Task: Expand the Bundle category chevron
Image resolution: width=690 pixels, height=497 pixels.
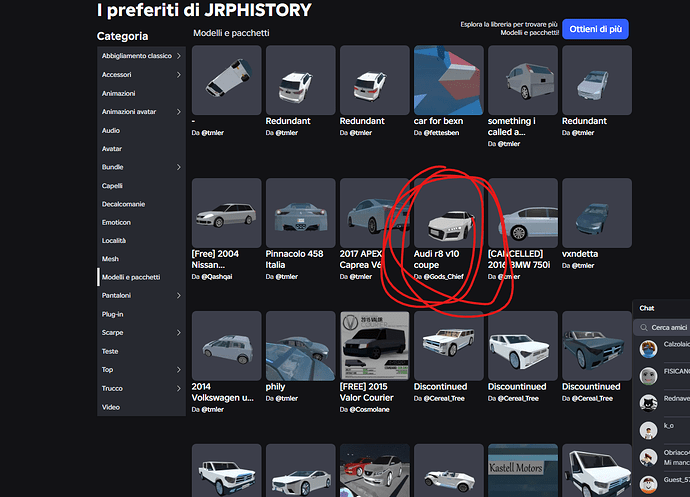Action: (x=179, y=167)
